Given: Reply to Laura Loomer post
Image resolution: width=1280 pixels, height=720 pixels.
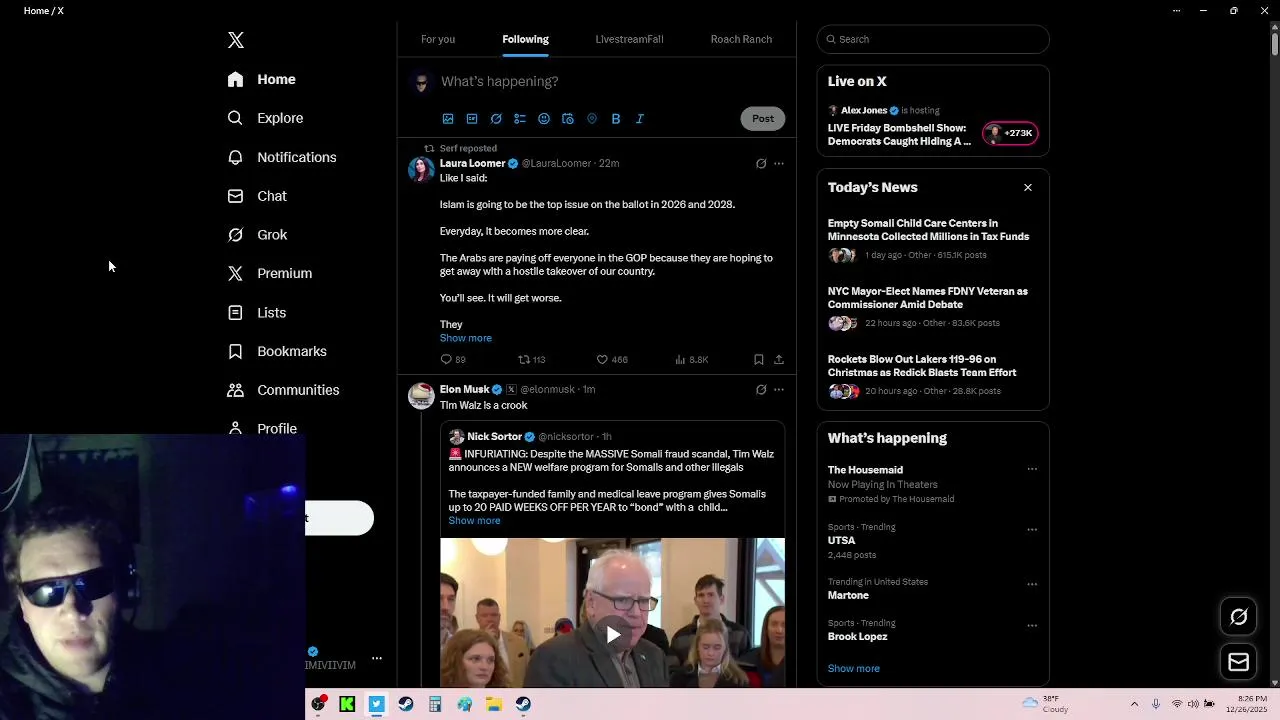Looking at the screenshot, I should pos(453,360).
